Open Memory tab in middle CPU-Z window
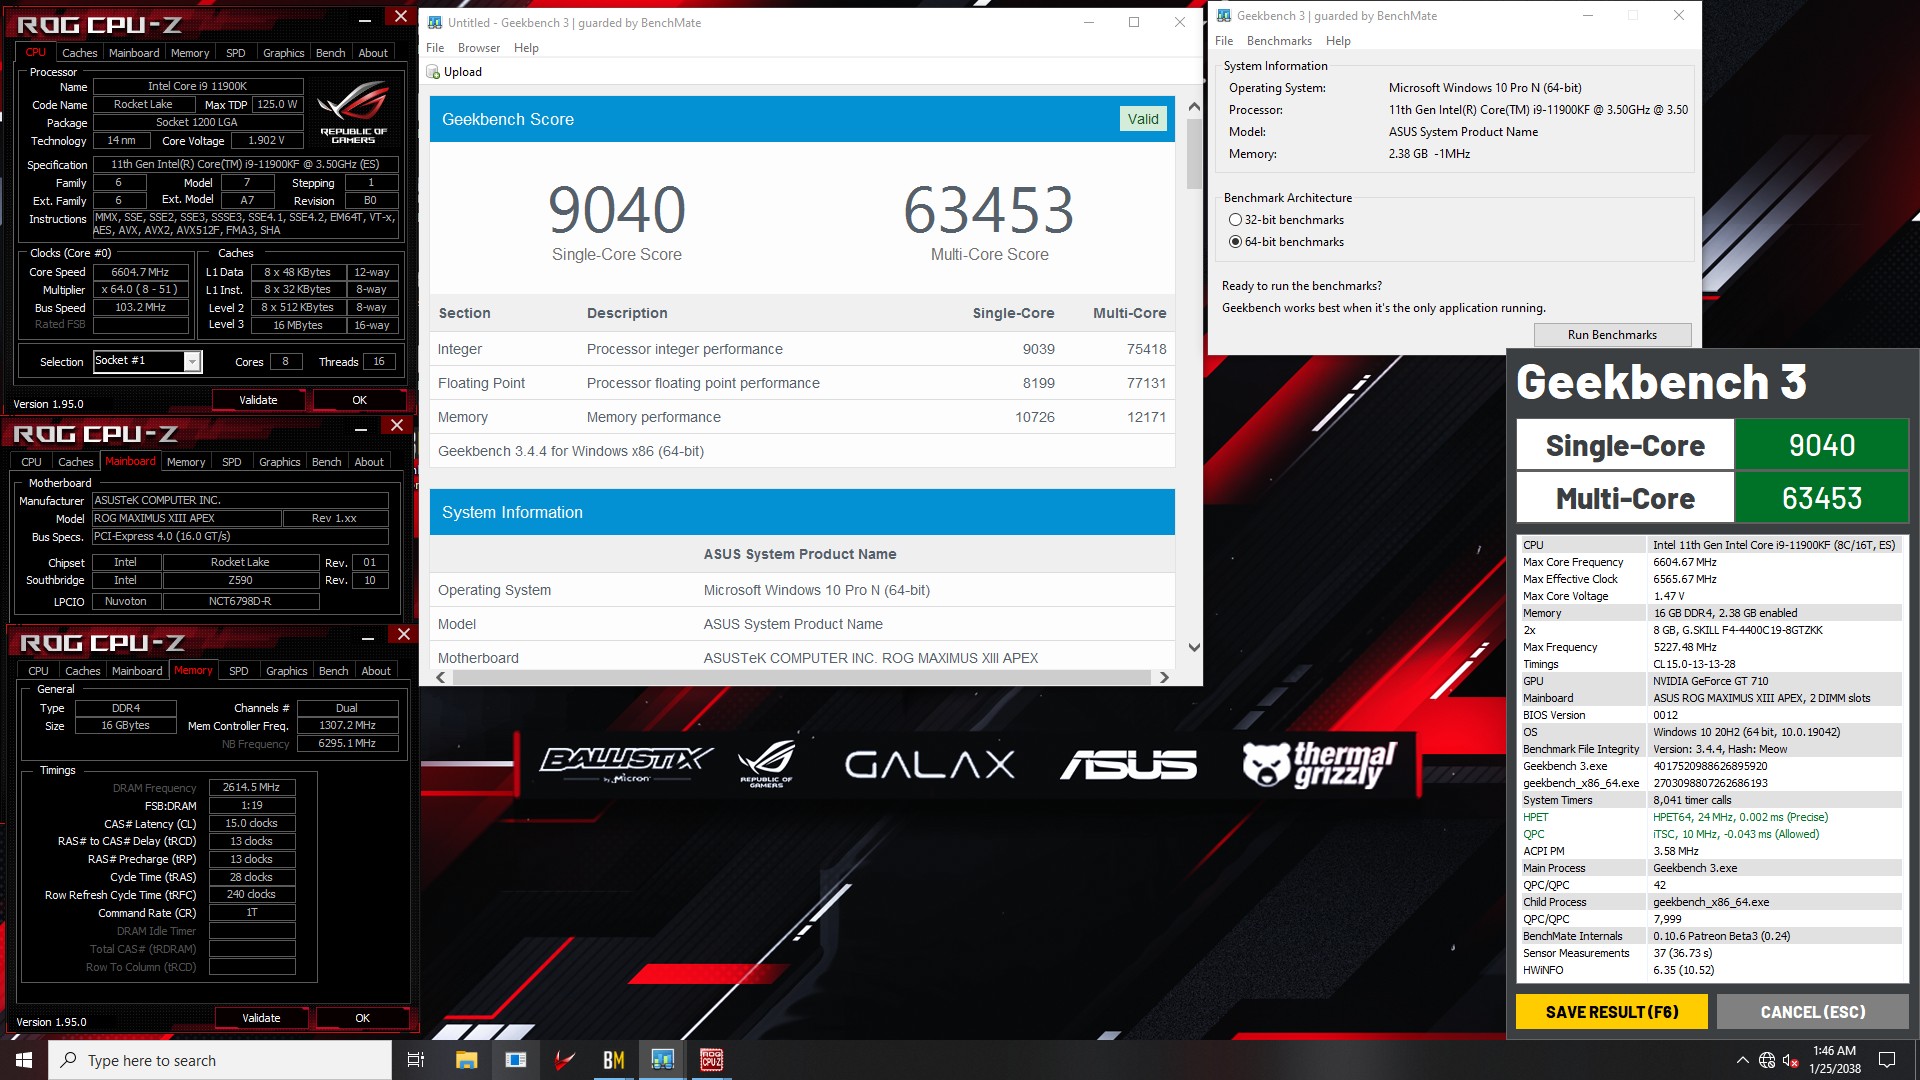 click(x=186, y=462)
